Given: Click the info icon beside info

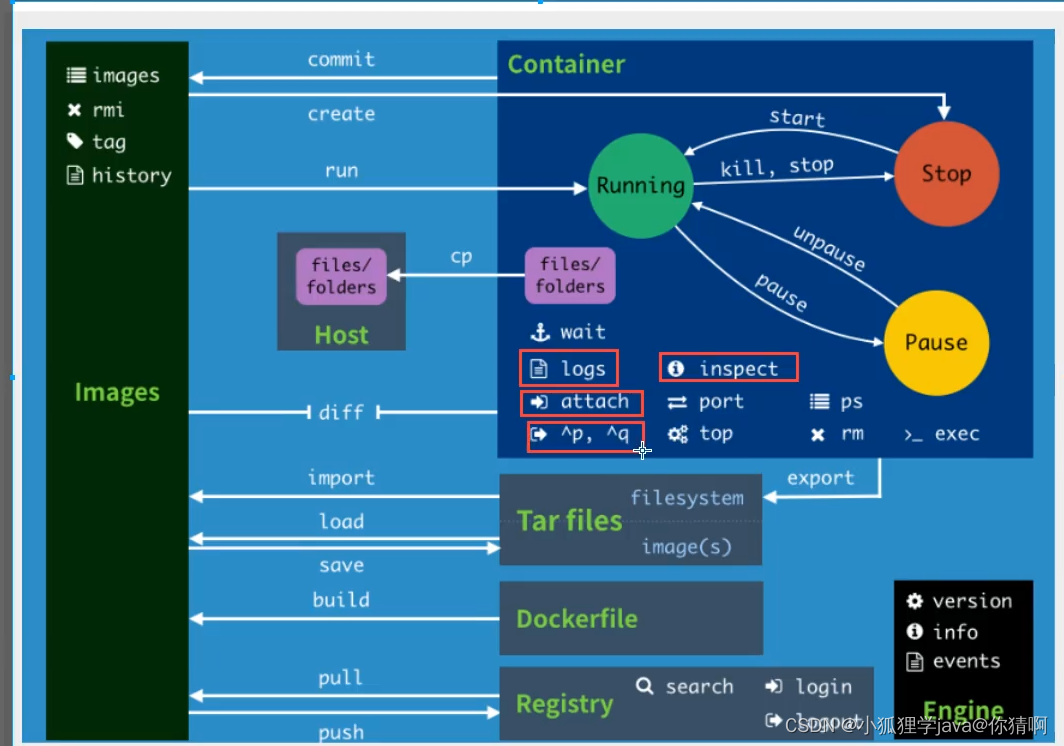Looking at the screenshot, I should (915, 631).
